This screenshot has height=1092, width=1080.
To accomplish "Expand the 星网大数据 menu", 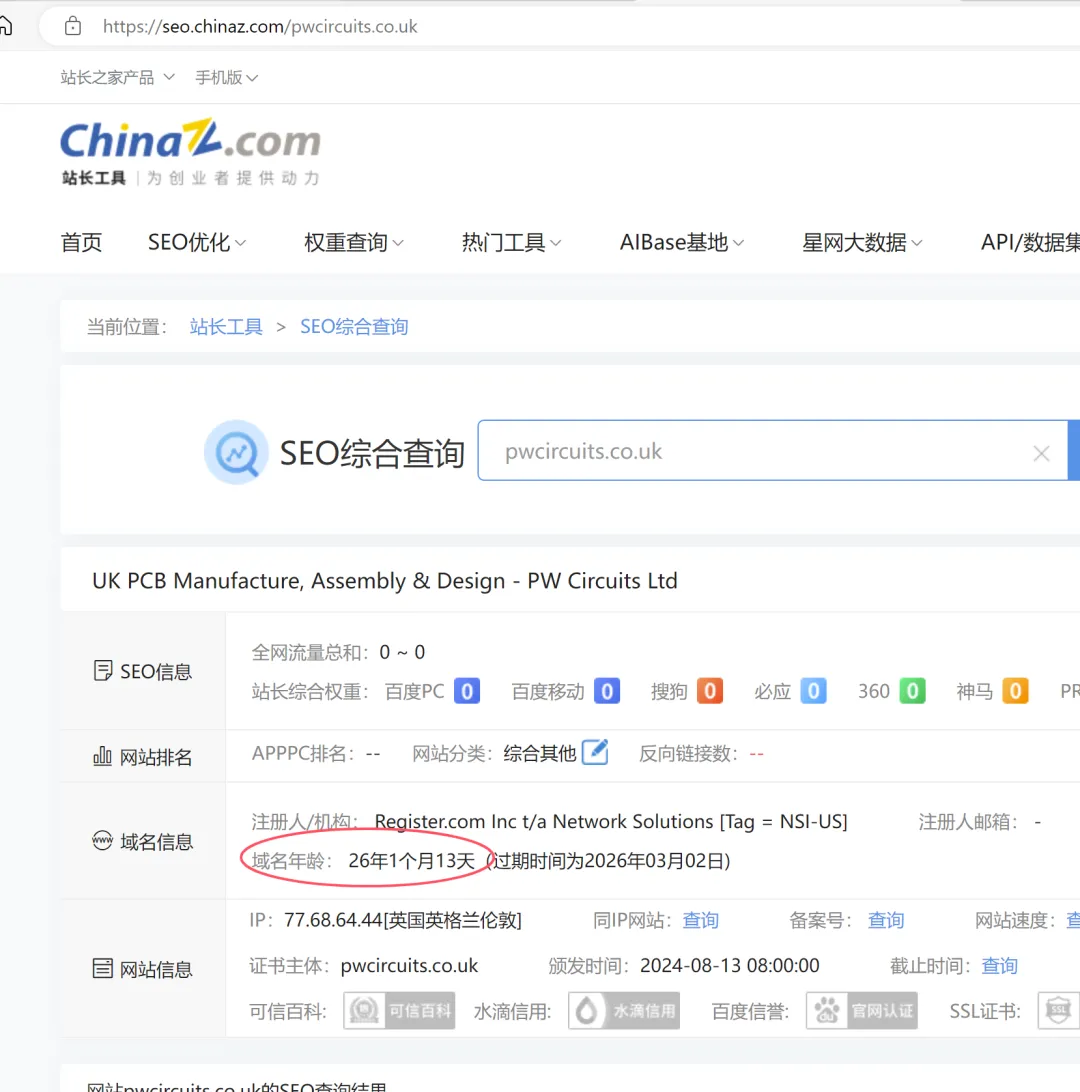I will pos(862,242).
